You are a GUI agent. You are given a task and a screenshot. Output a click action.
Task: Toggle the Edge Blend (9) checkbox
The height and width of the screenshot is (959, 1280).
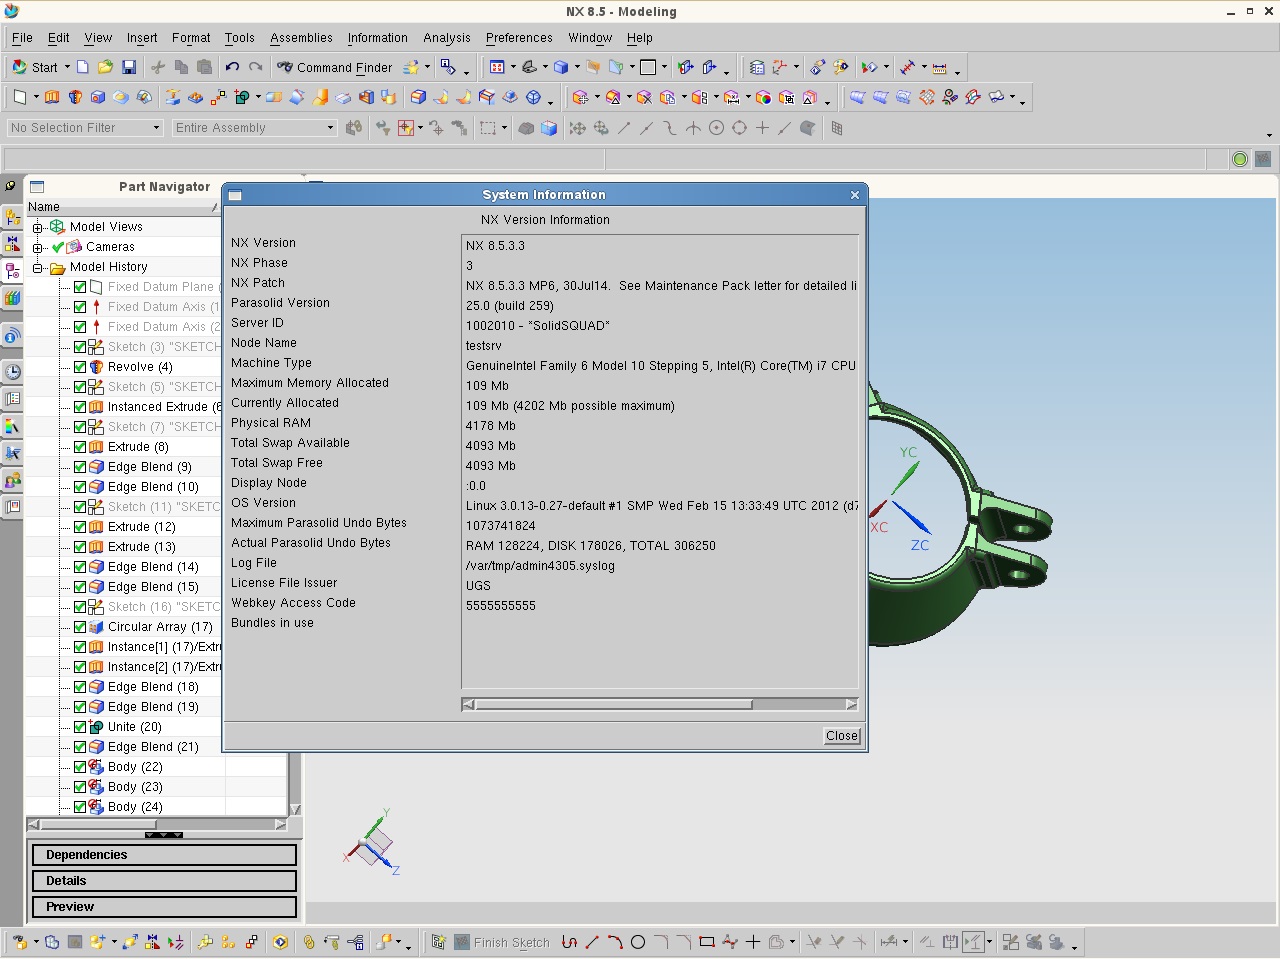(x=80, y=467)
